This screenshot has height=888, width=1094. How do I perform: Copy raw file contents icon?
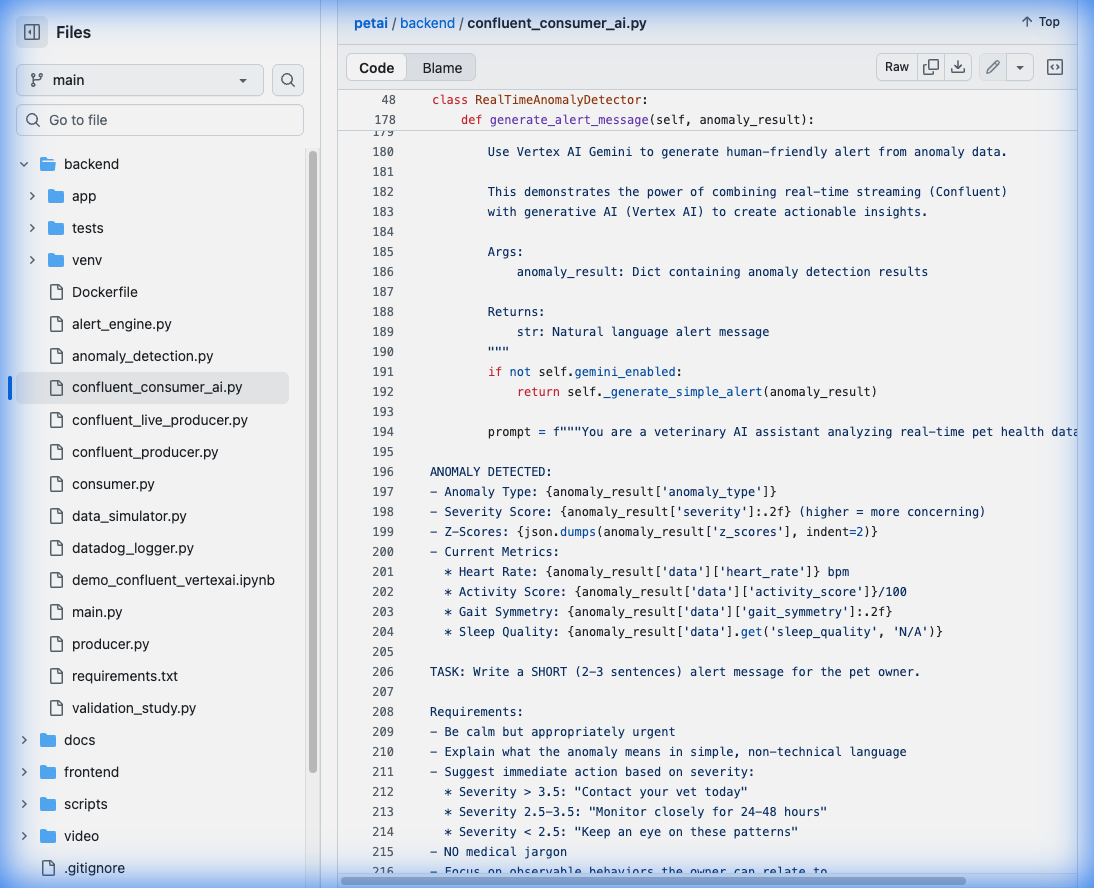(931, 67)
